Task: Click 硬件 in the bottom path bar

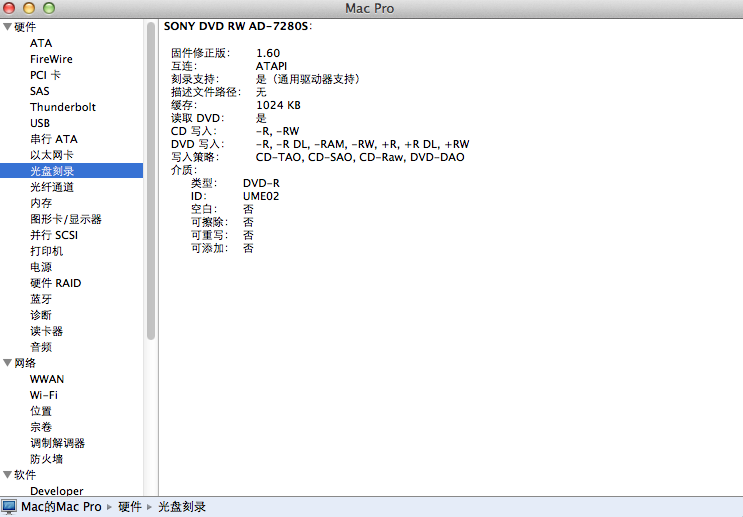Action: (129, 507)
